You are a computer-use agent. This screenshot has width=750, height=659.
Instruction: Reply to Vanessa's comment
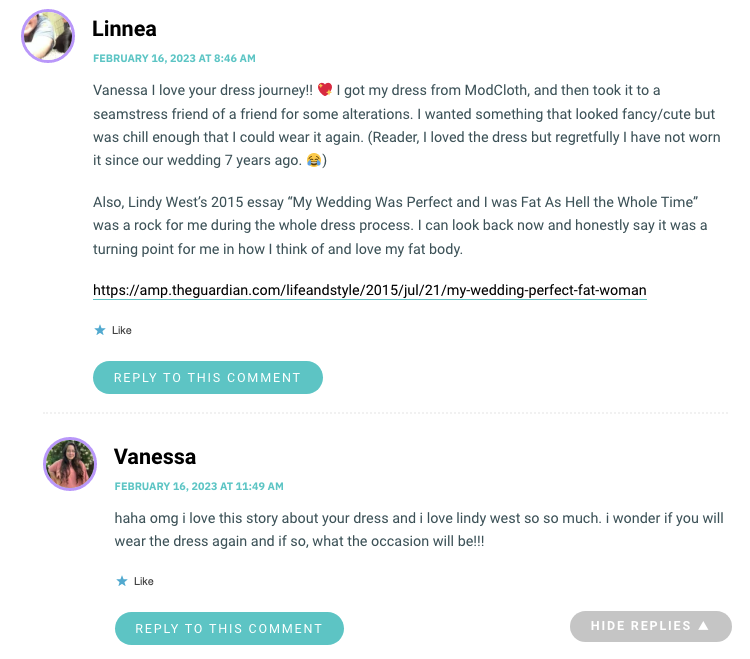(x=229, y=628)
